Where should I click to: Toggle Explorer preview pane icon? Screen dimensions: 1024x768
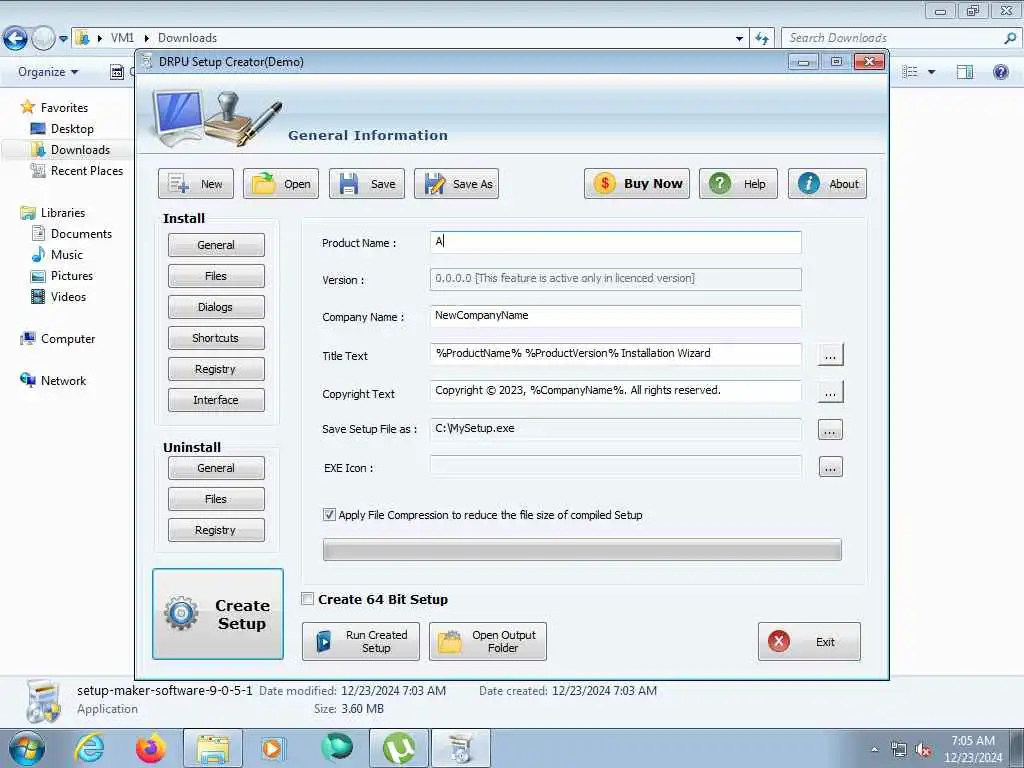click(965, 72)
